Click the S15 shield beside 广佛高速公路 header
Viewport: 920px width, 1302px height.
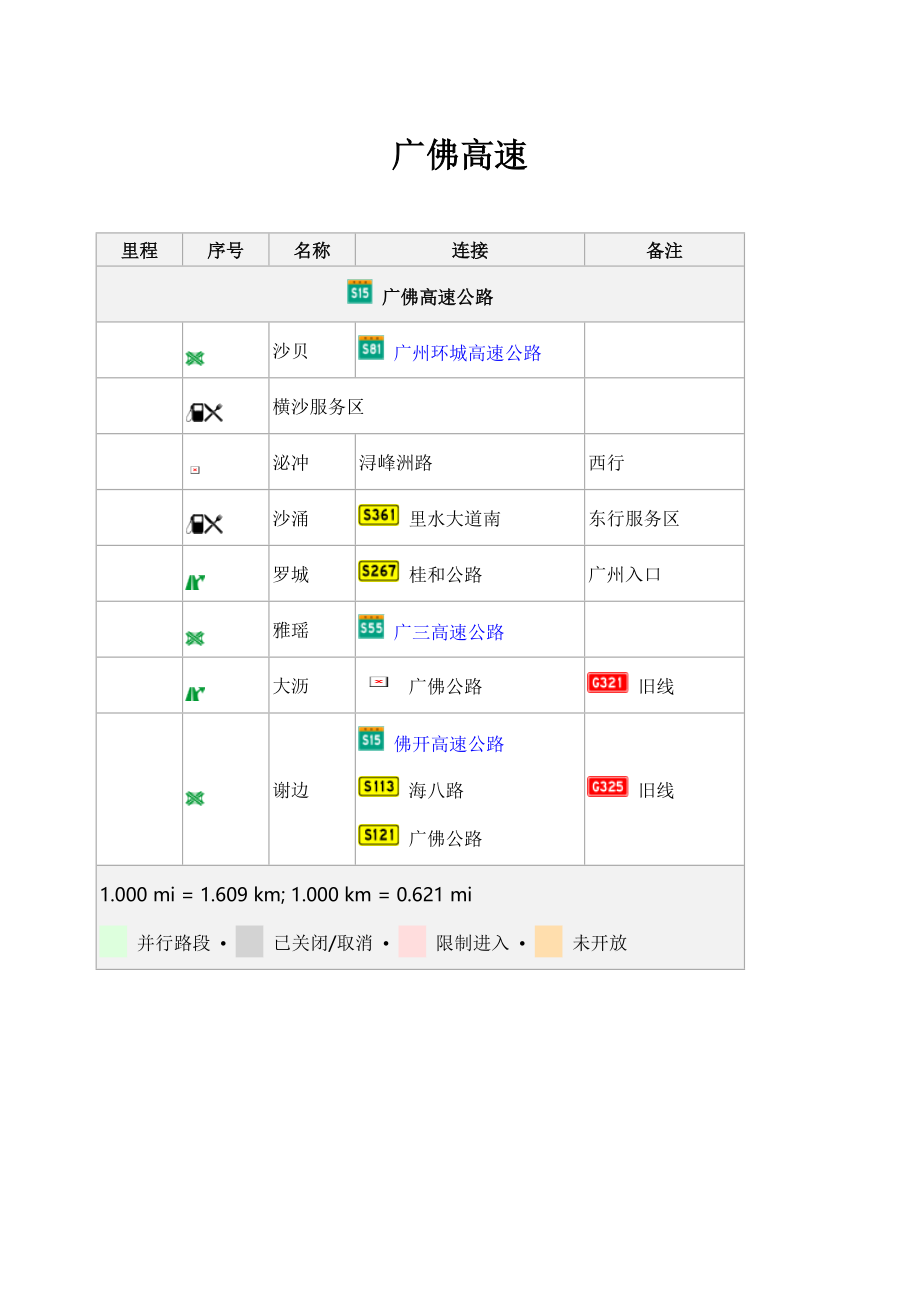click(x=360, y=292)
